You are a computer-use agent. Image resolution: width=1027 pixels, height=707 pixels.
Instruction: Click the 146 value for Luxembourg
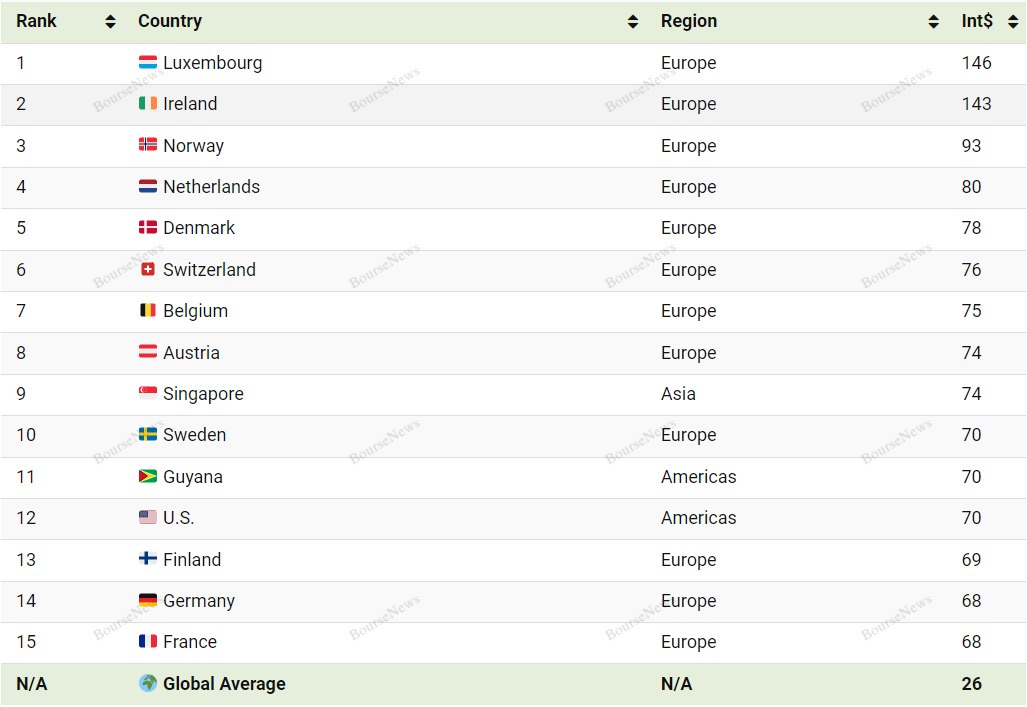click(977, 63)
